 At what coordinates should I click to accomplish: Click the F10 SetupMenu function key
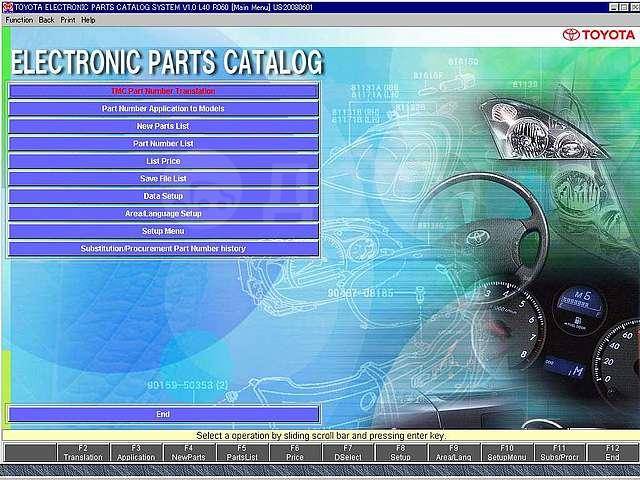pyautogui.click(x=507, y=453)
